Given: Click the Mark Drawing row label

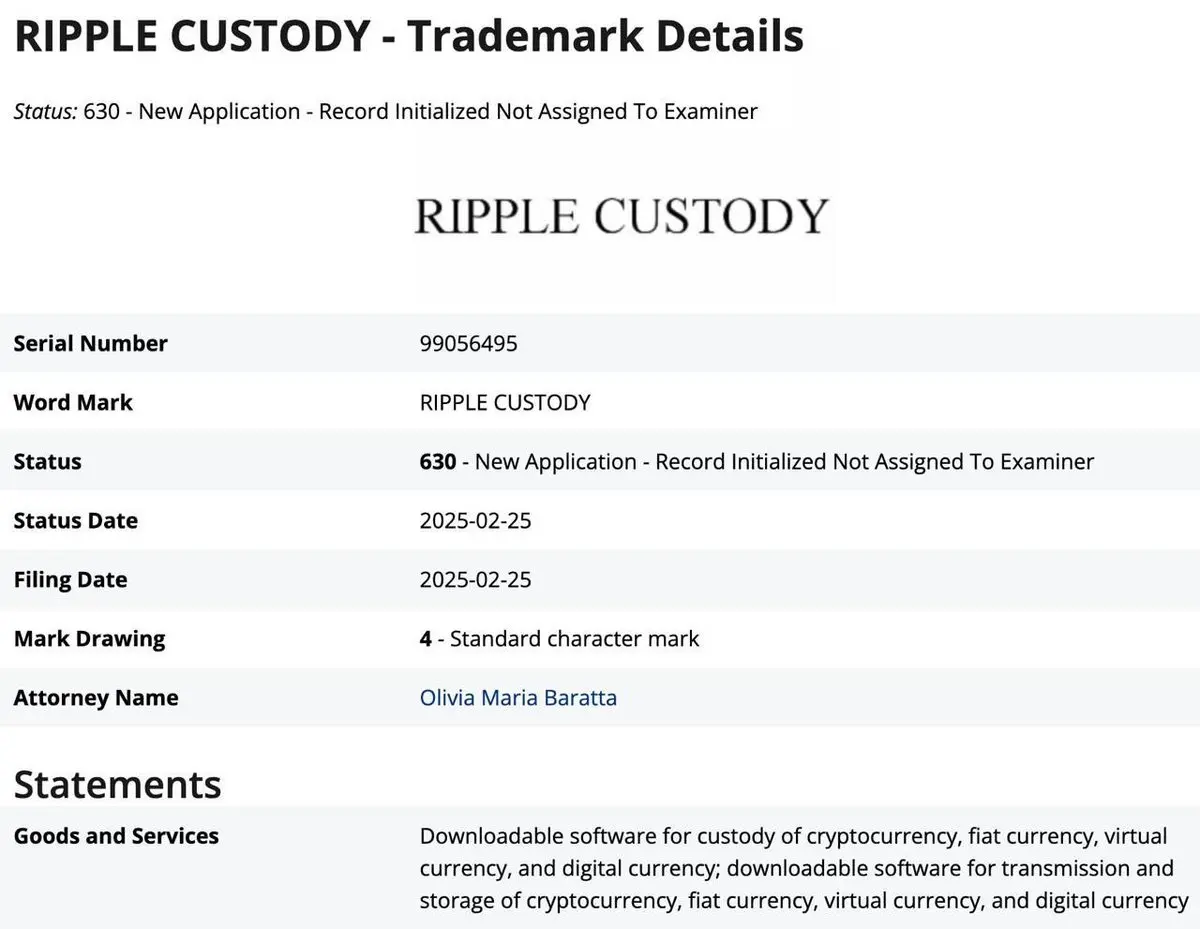Looking at the screenshot, I should click(x=89, y=639).
